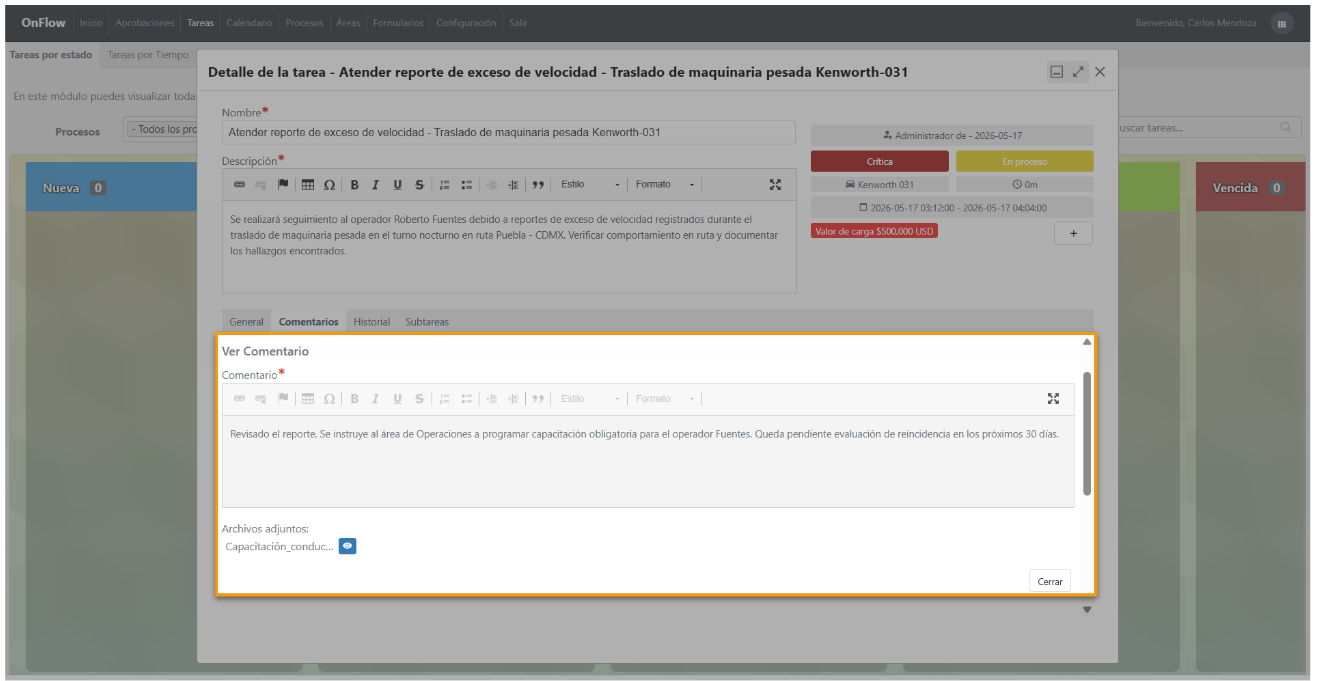Insert a table in the Descripción editor

[308, 185]
